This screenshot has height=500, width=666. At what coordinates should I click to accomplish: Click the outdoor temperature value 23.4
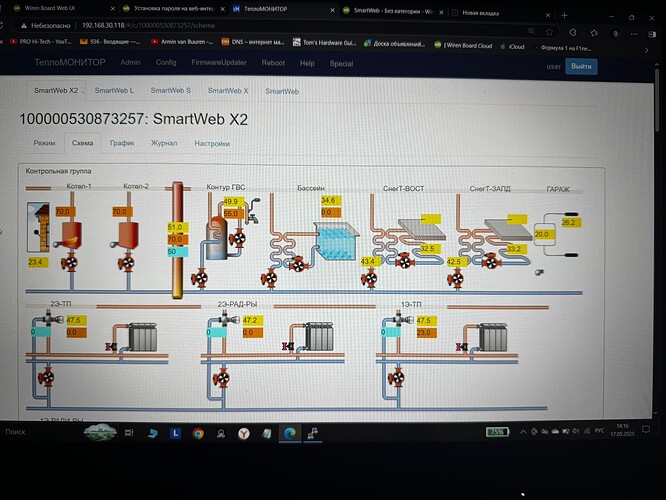(x=36, y=262)
